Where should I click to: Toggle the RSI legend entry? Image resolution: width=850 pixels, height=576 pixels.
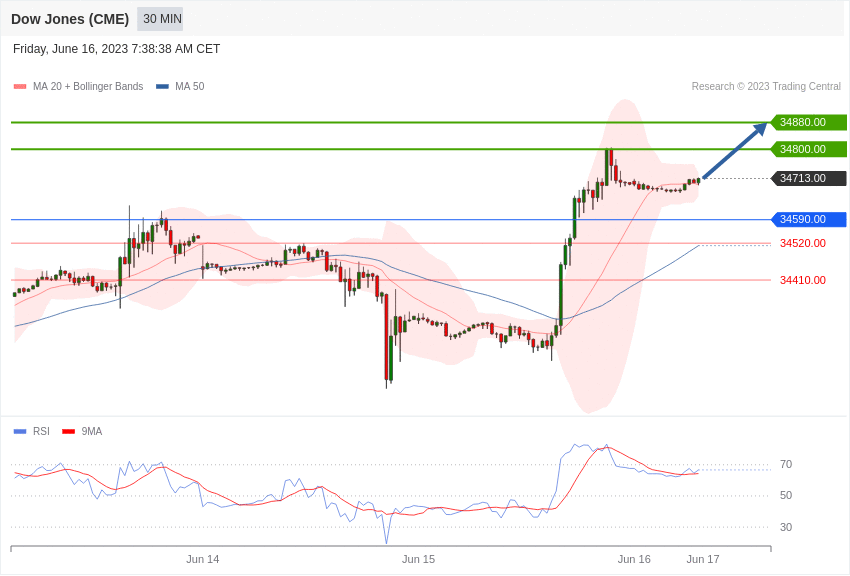click(x=31, y=431)
